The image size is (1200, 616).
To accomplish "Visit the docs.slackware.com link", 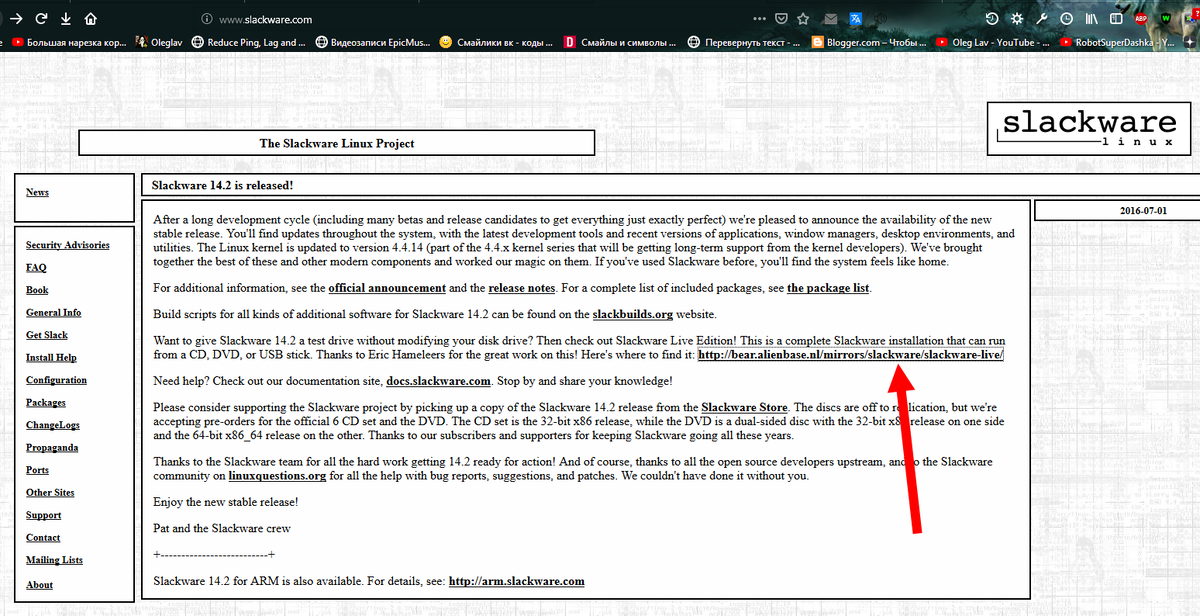I will click(438, 381).
